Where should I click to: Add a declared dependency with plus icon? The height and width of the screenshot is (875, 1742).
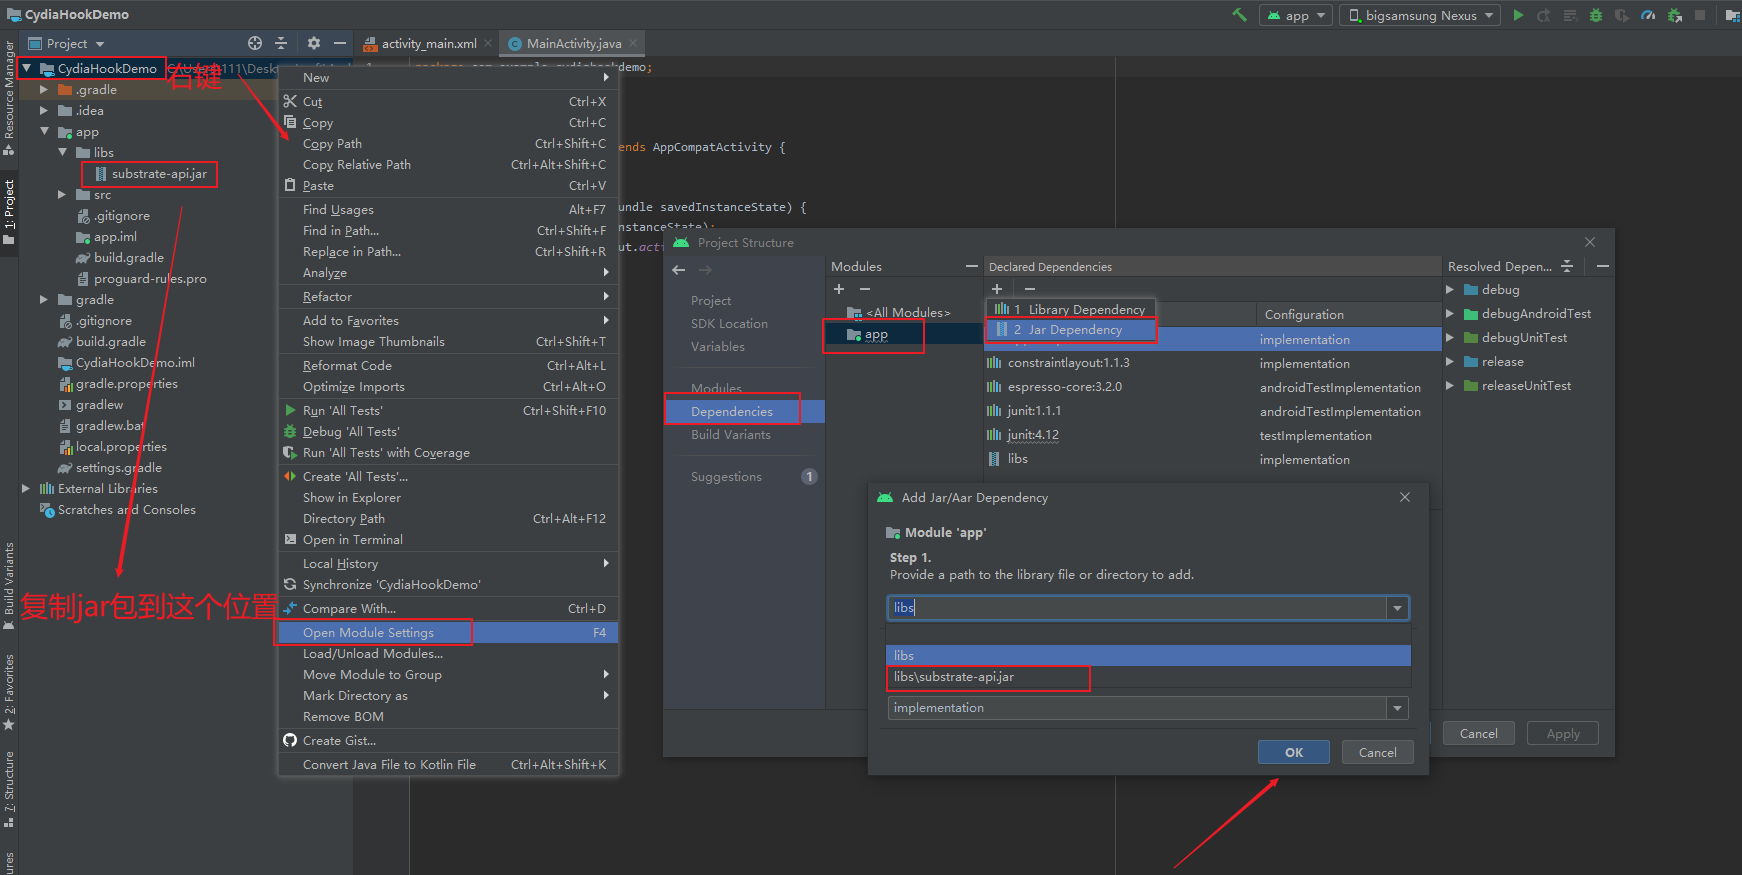tap(997, 289)
